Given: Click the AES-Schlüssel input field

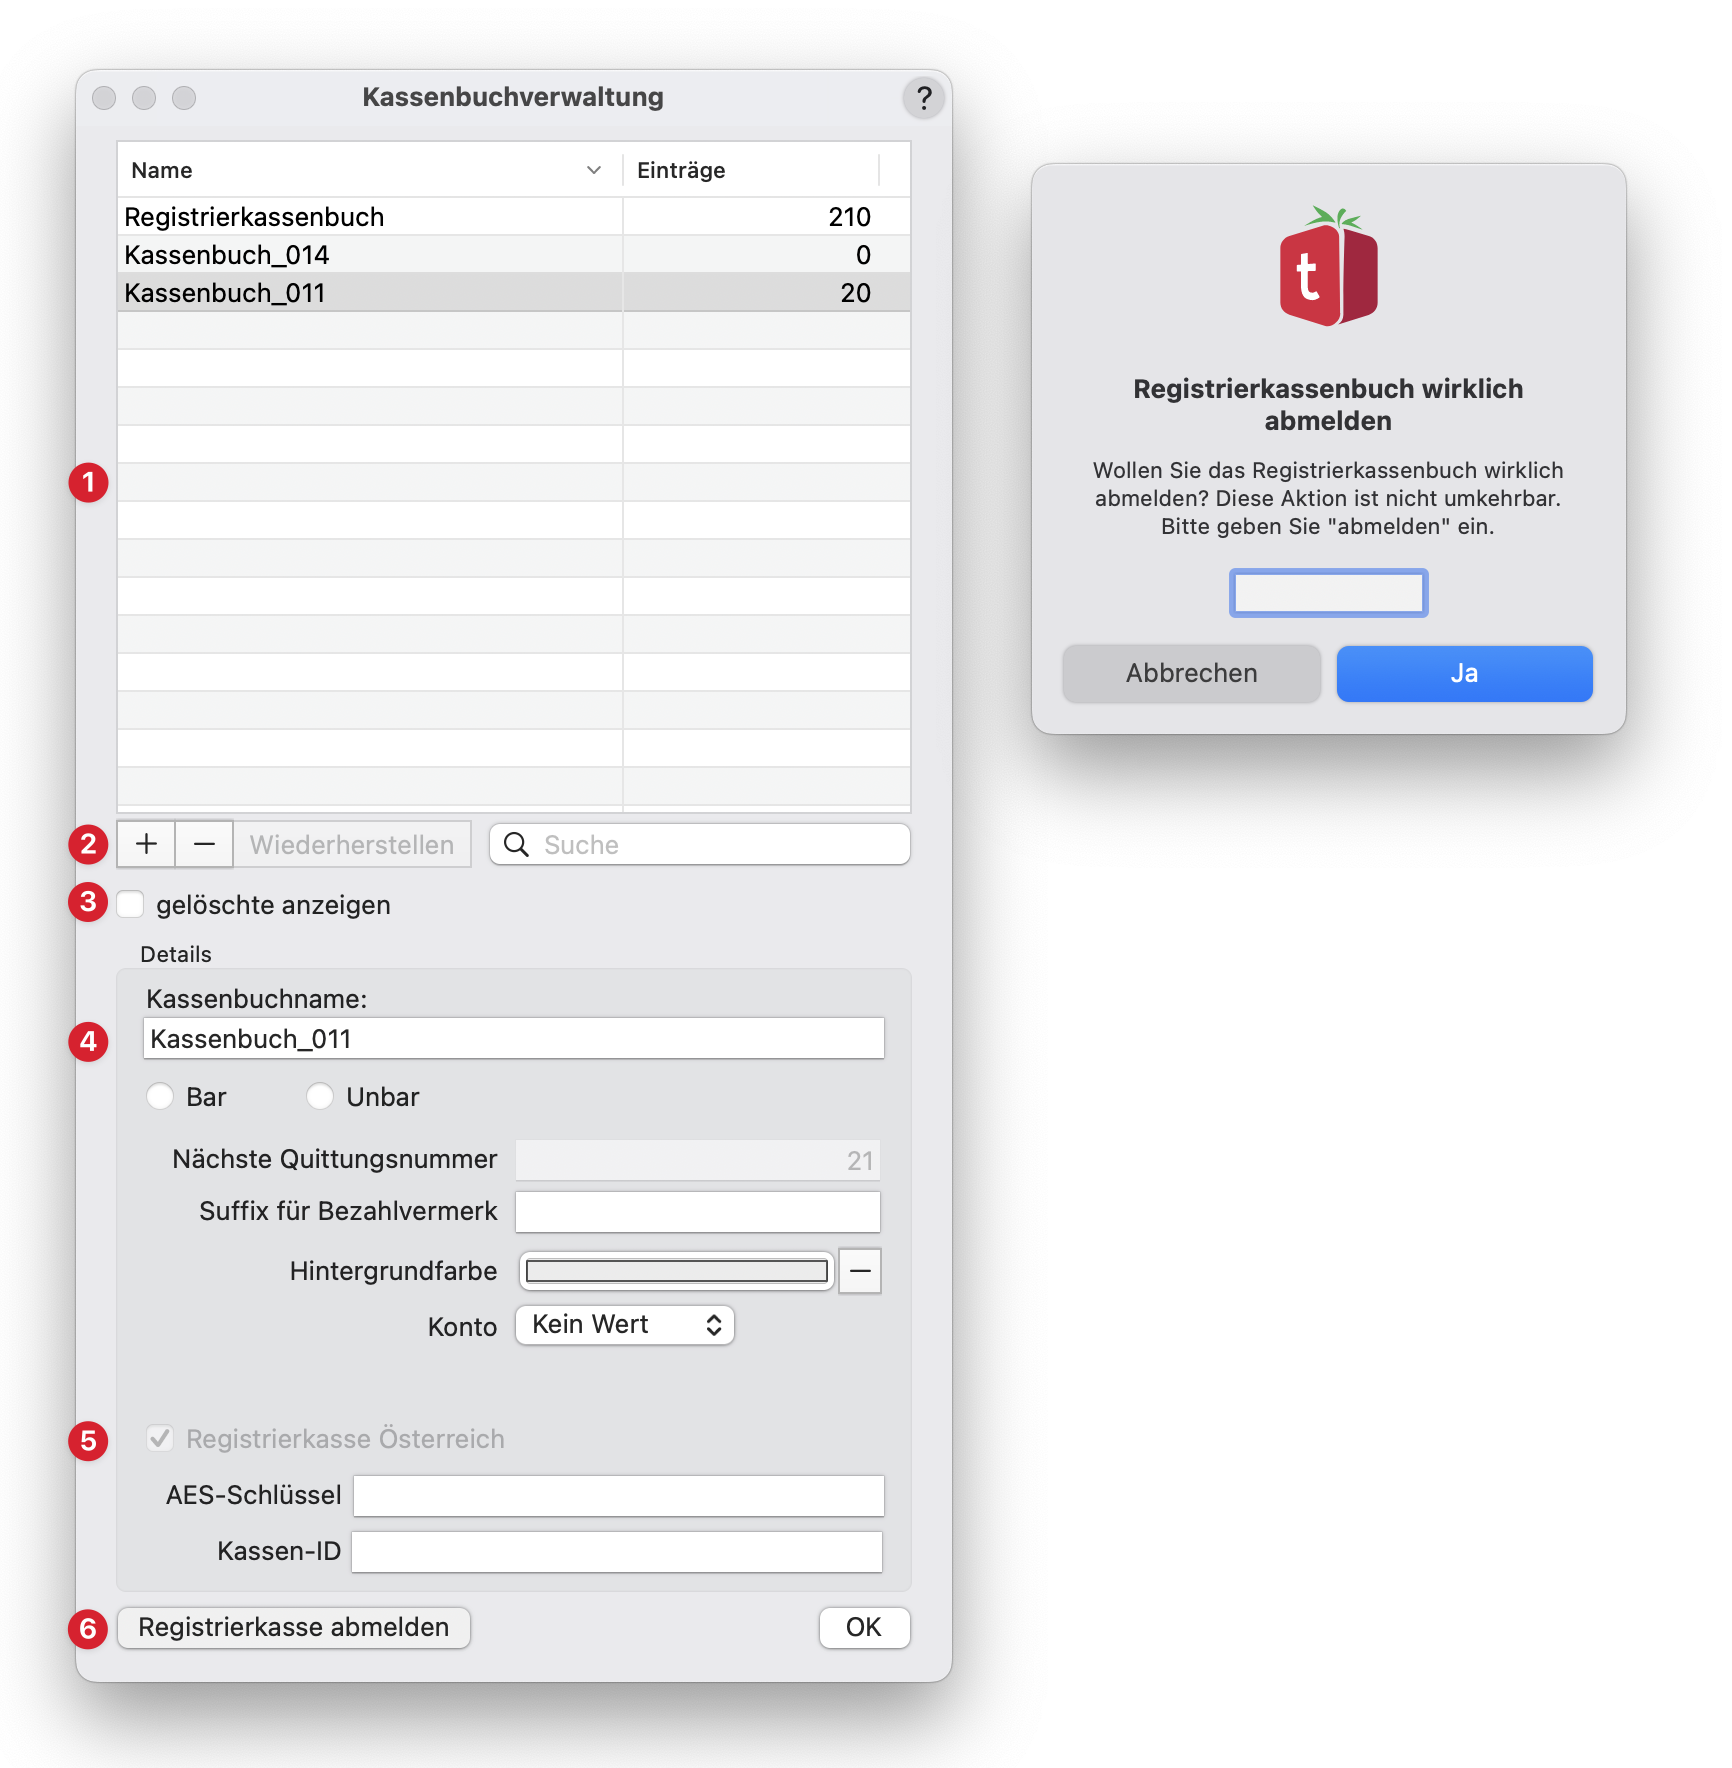Looking at the screenshot, I should (618, 1496).
